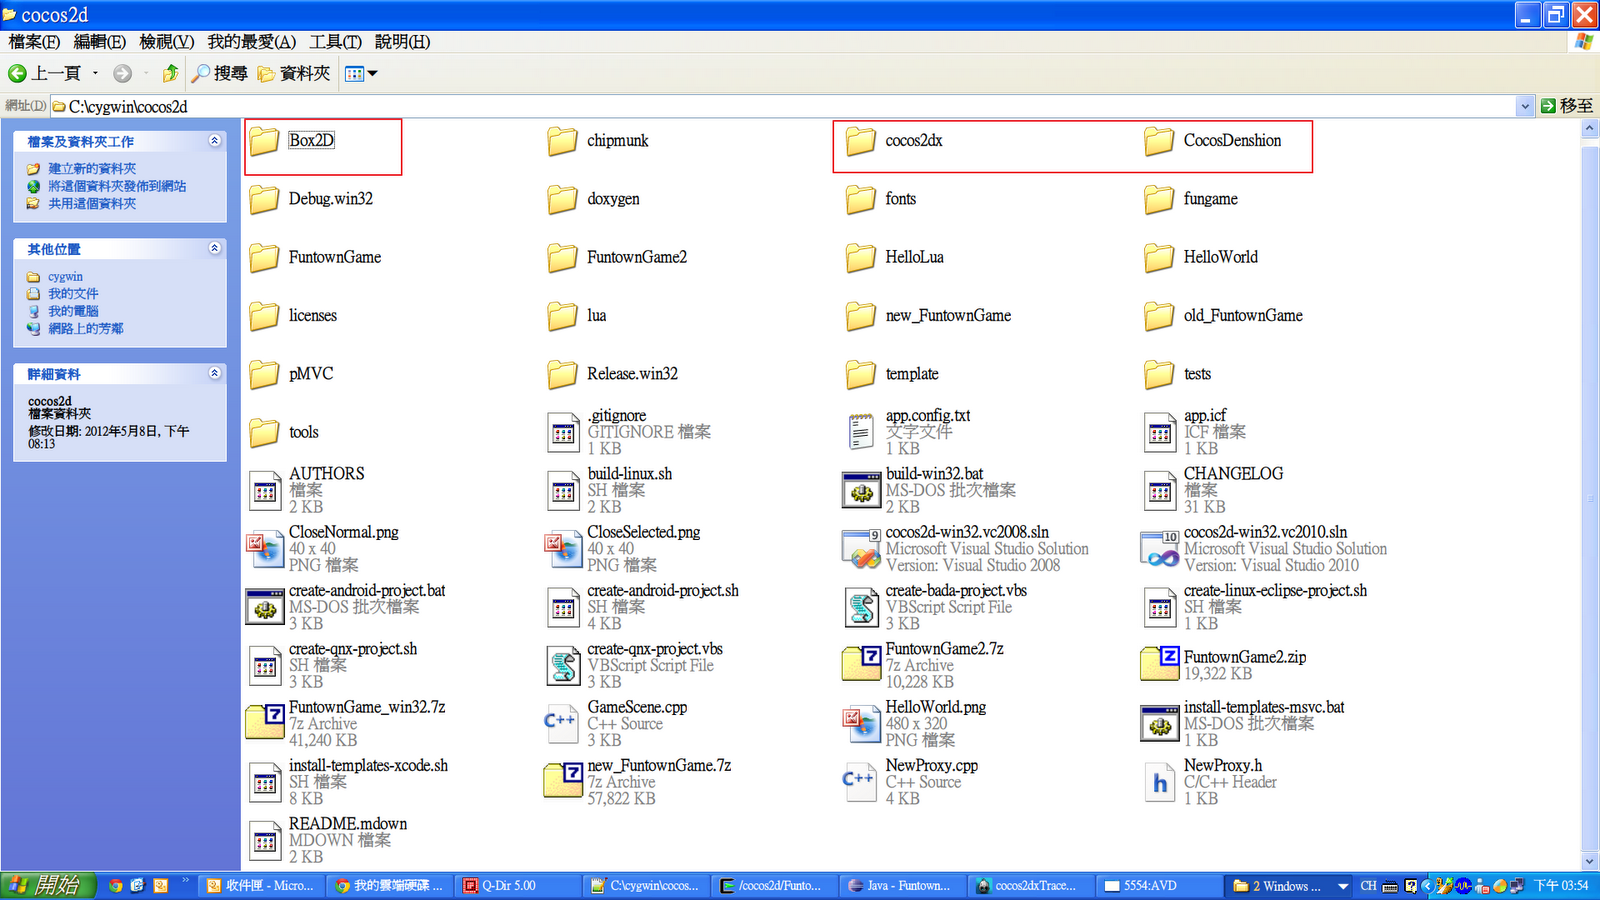Switch to 5554:AVD taskbar window
Viewport: 1600px width, 900px height.
point(1160,886)
